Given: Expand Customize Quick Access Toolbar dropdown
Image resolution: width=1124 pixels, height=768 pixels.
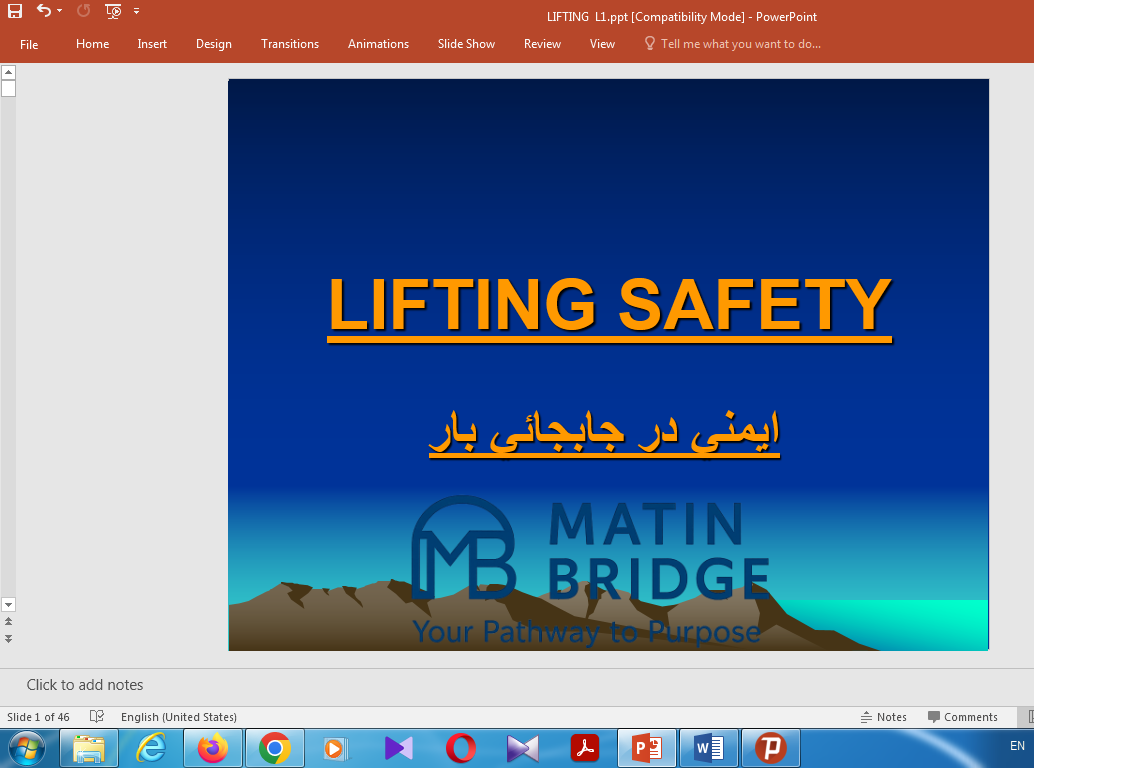Looking at the screenshot, I should (x=136, y=11).
